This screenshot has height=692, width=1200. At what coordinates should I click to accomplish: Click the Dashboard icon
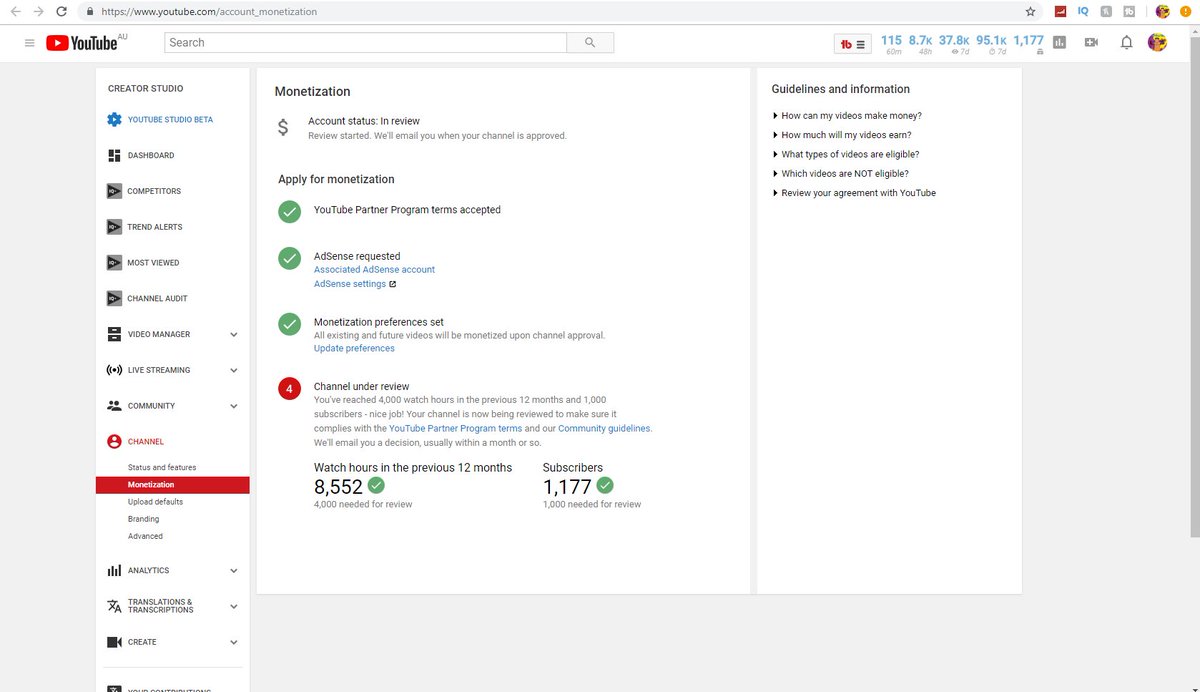tap(114, 155)
